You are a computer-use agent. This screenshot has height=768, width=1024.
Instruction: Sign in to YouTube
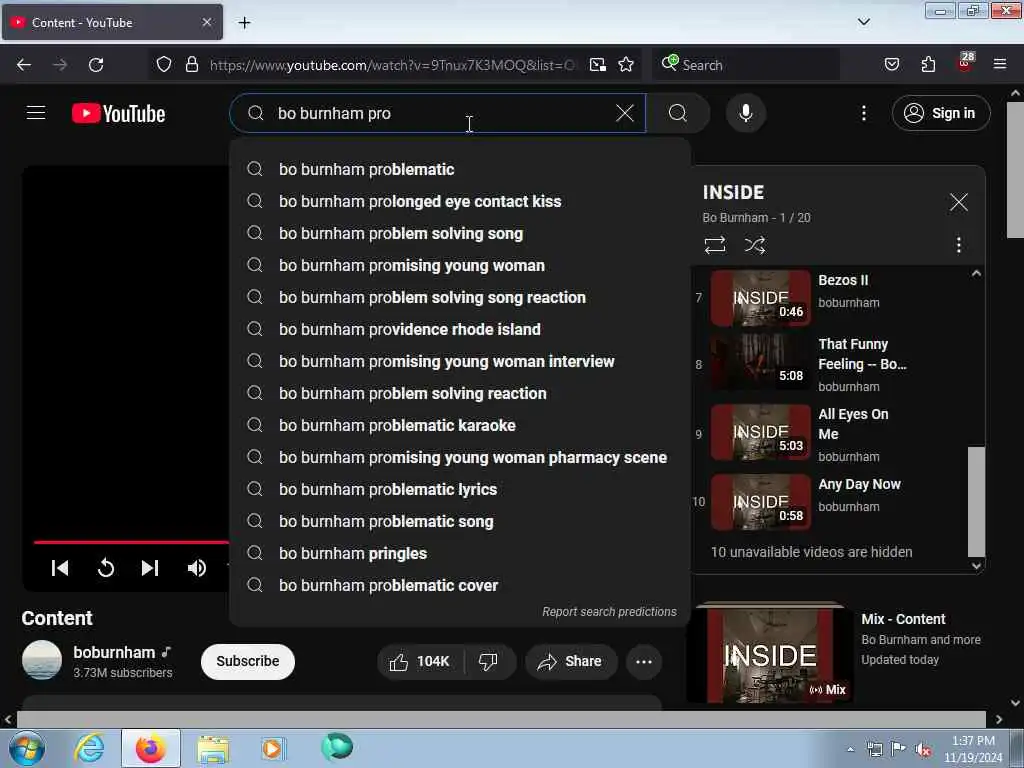[940, 113]
